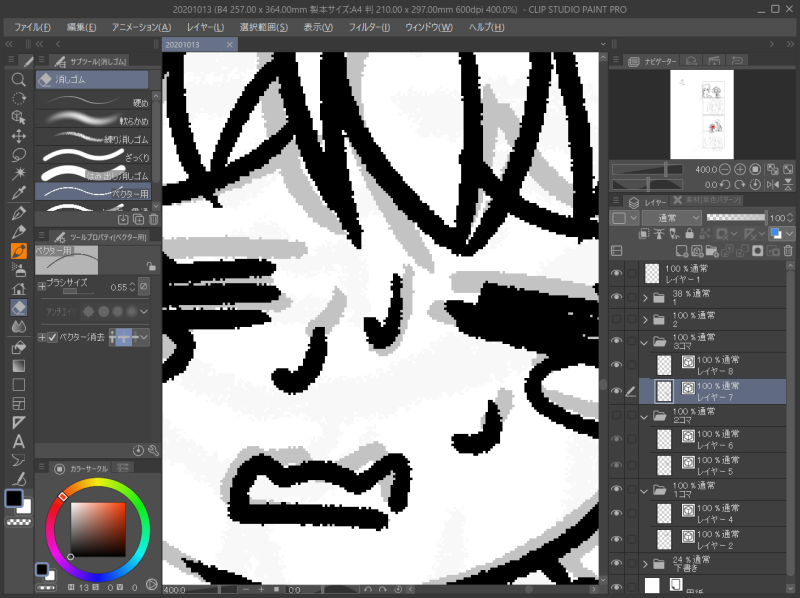This screenshot has width=800, height=598.
Task: Open レイヤー(L) menu
Action: tap(205, 27)
